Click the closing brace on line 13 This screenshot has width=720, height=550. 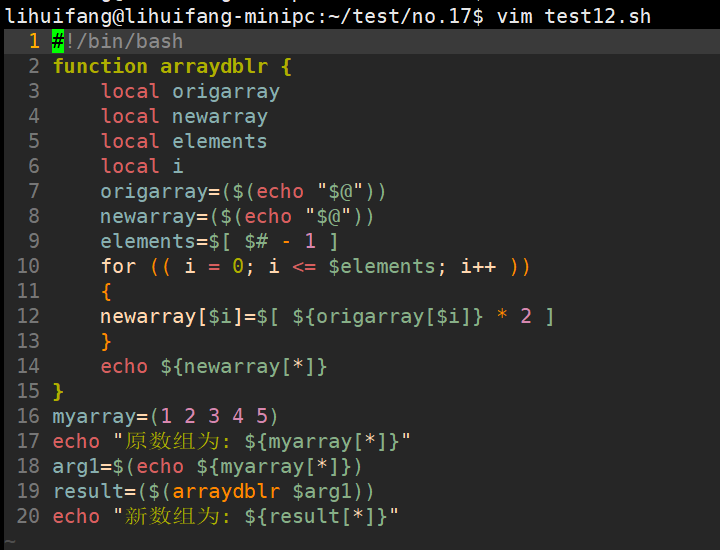pyautogui.click(x=106, y=341)
